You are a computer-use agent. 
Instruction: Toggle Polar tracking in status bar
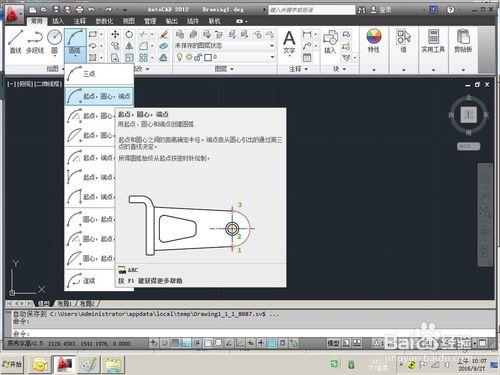197,343
